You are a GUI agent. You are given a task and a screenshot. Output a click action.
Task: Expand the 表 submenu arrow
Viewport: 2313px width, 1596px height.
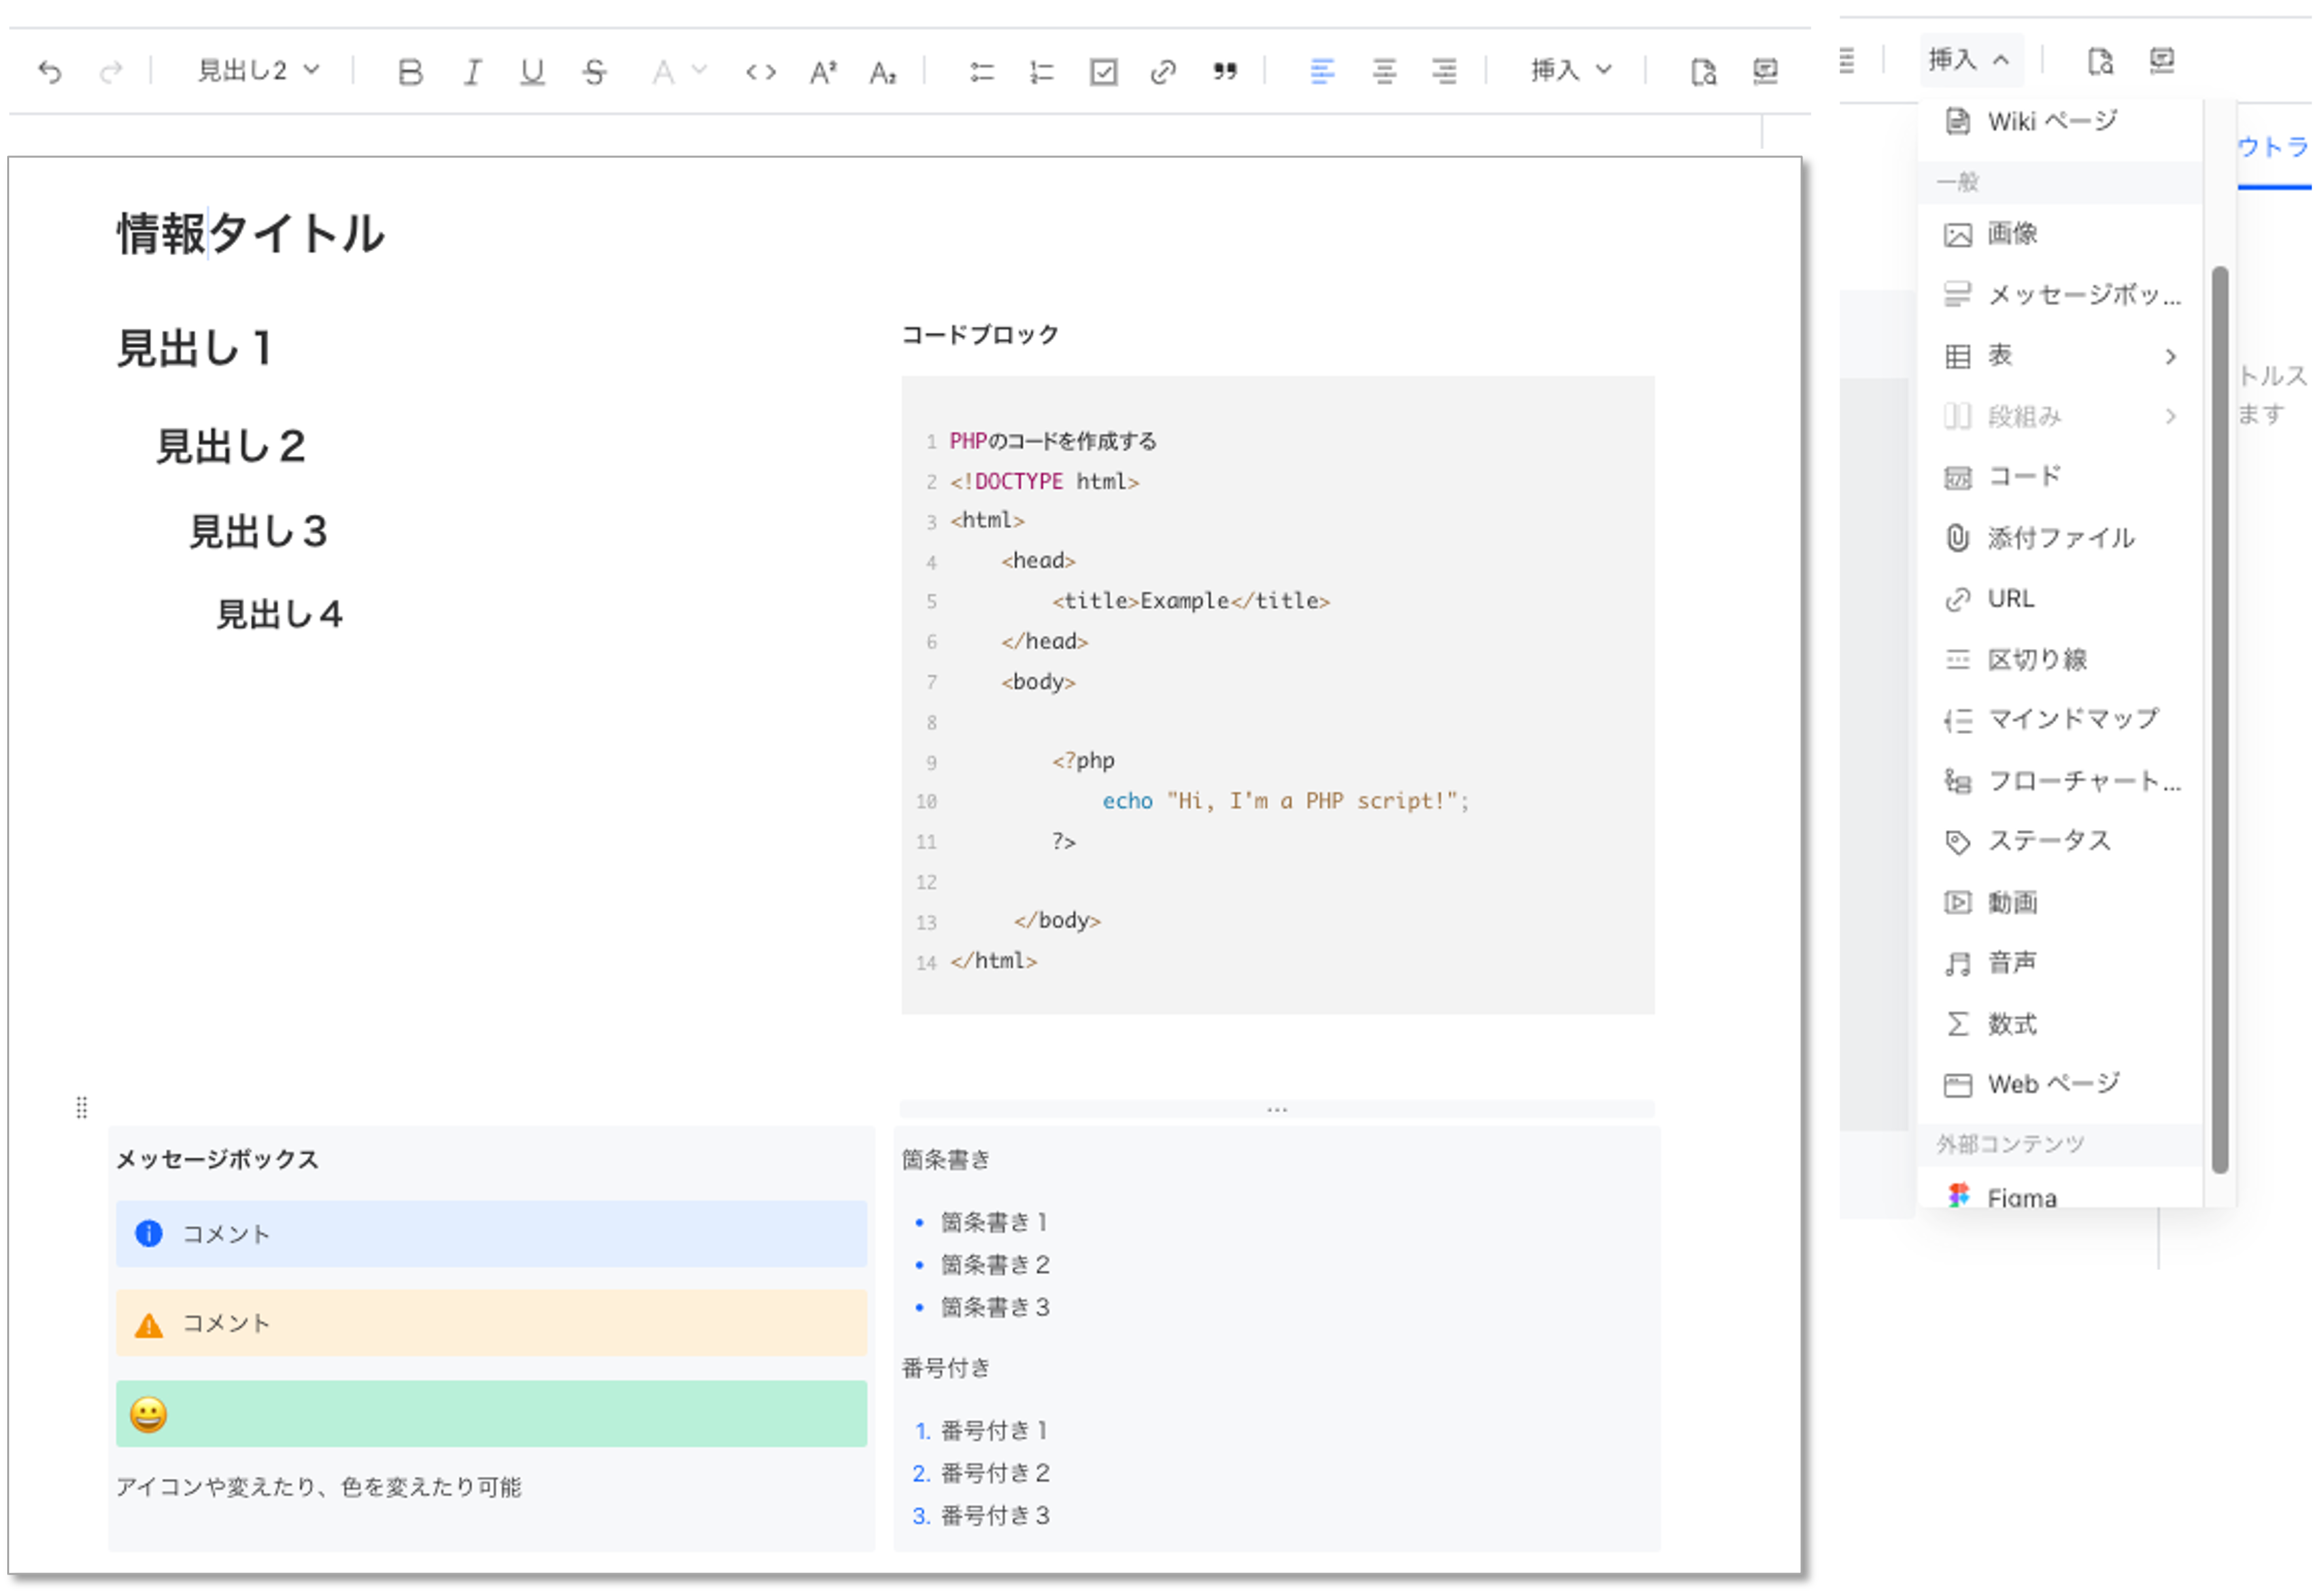click(x=2170, y=356)
